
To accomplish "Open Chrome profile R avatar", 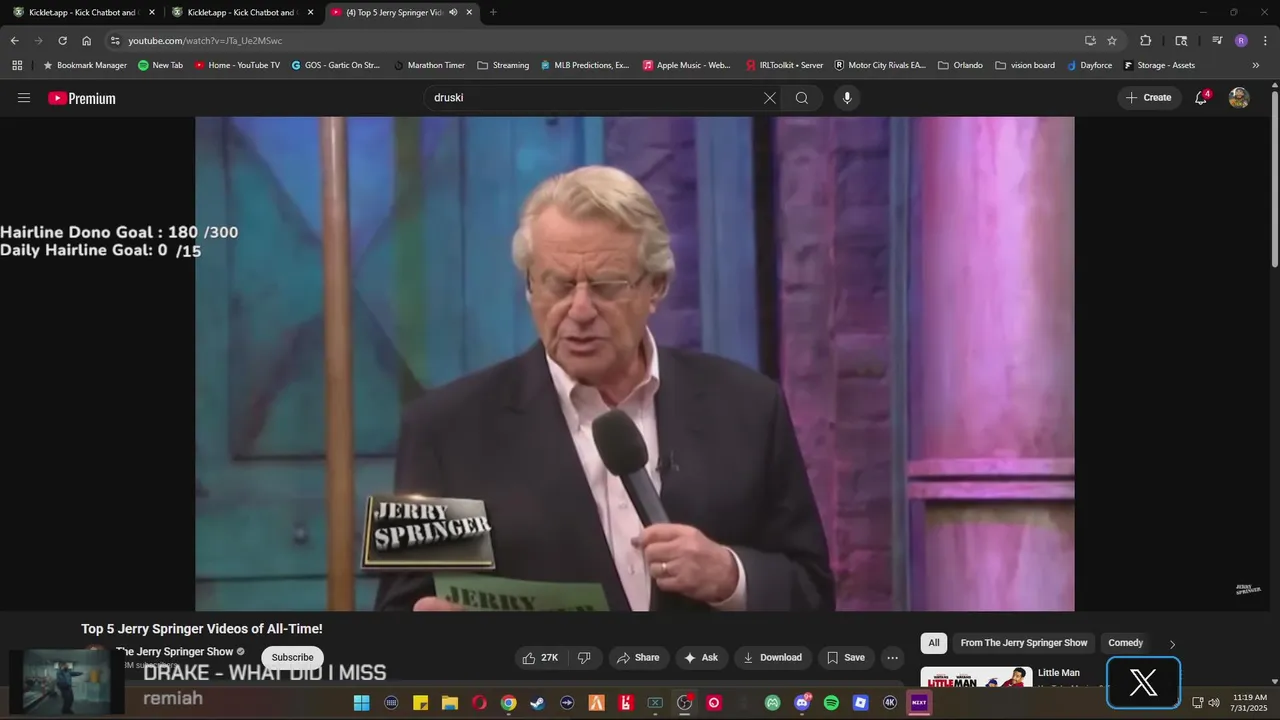I will pos(1241,41).
